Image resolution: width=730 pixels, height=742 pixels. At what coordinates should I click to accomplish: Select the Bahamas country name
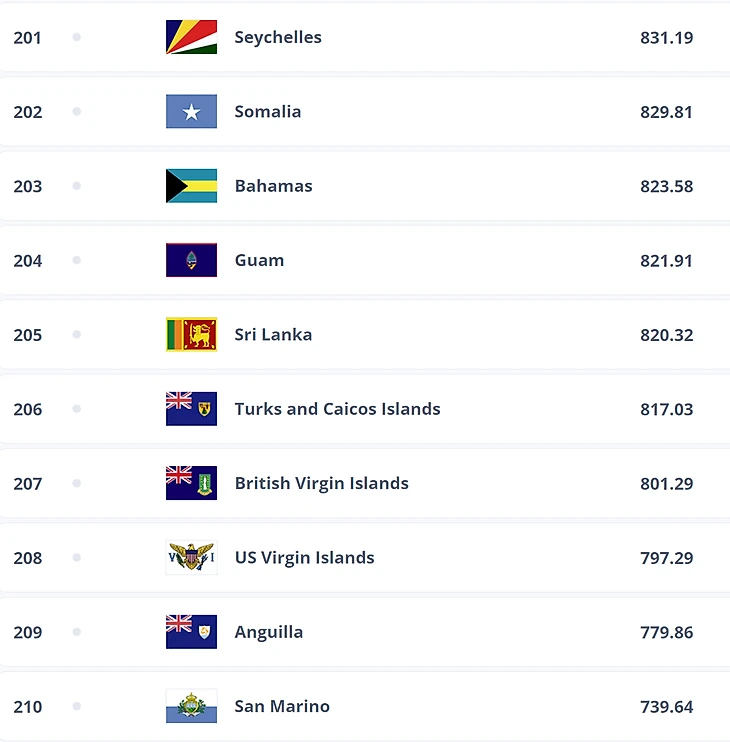coord(273,186)
